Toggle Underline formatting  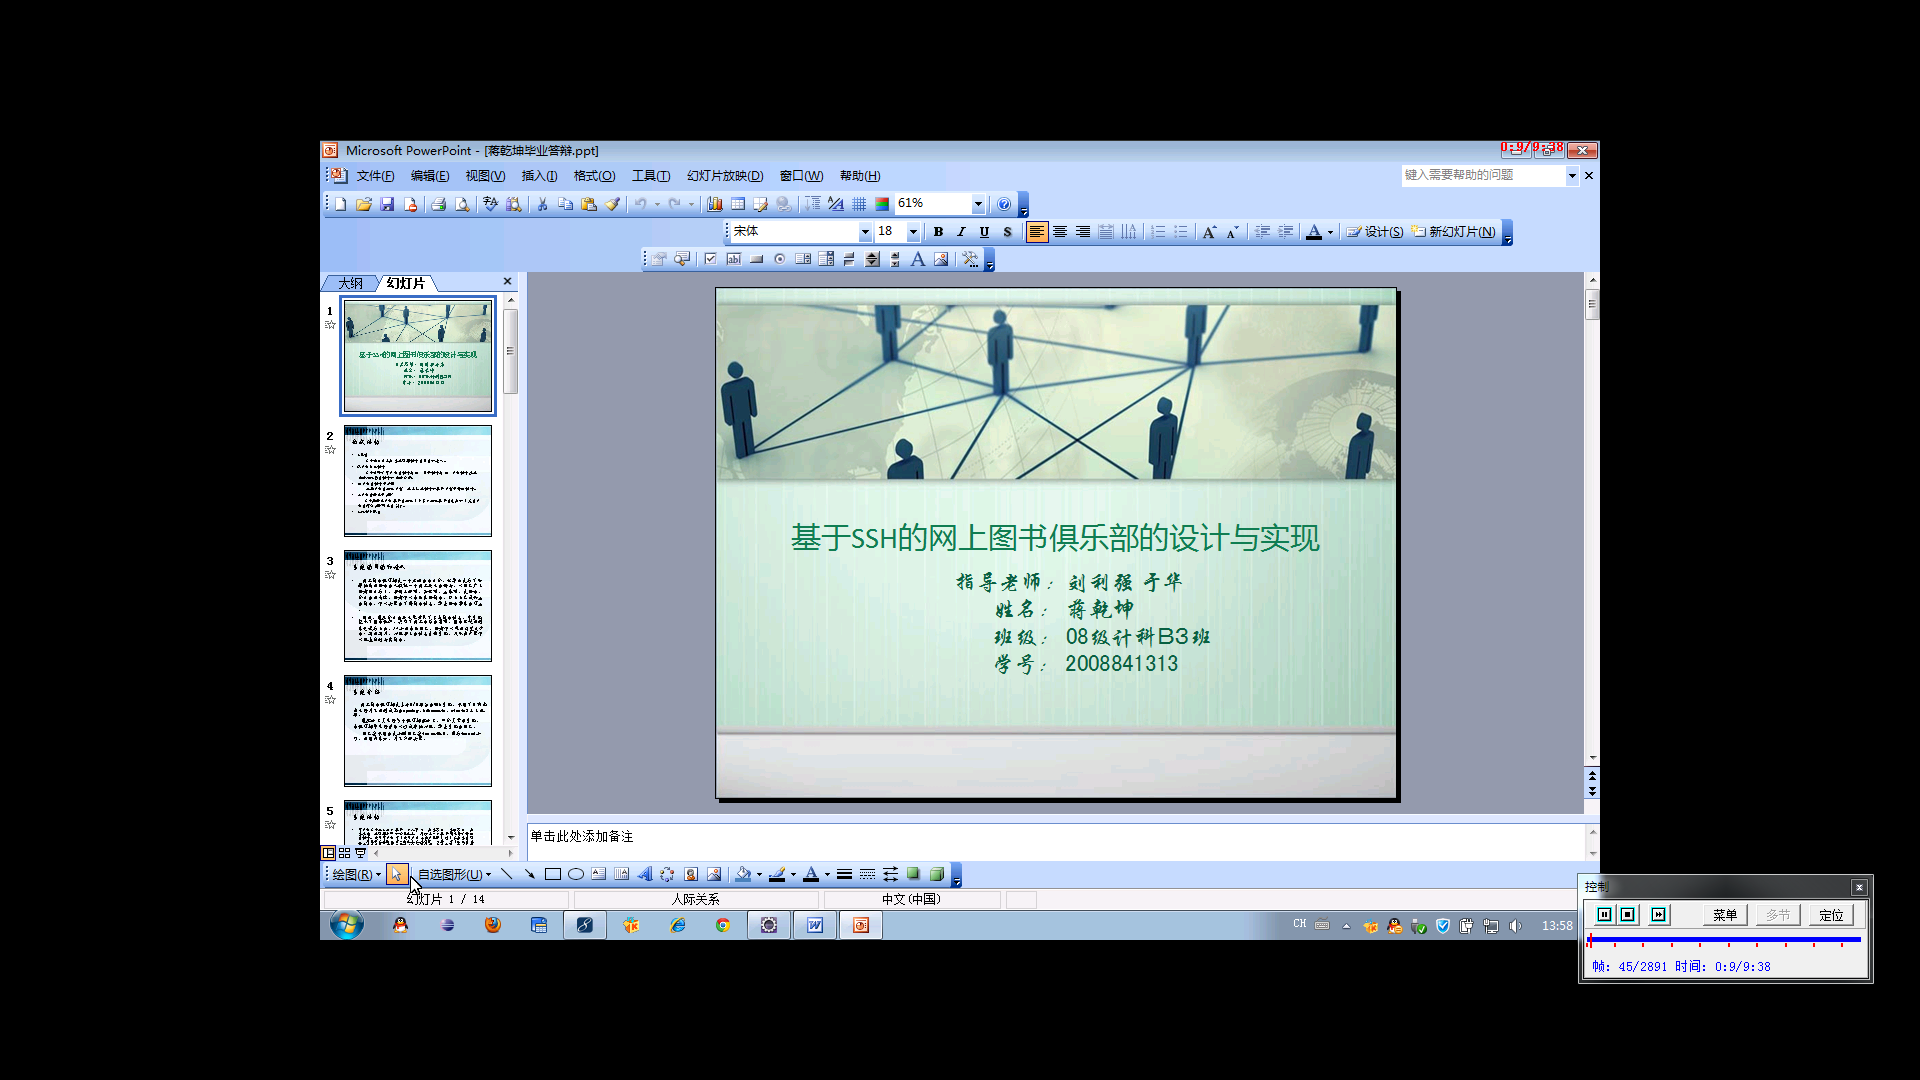coord(984,232)
